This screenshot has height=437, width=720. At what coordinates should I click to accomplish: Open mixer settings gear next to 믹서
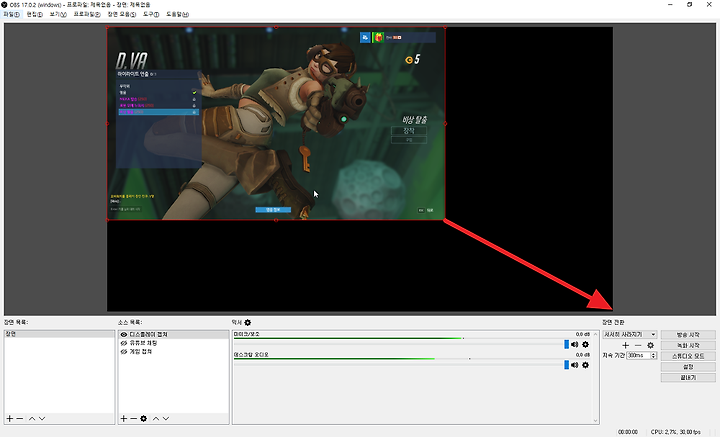tap(248, 323)
